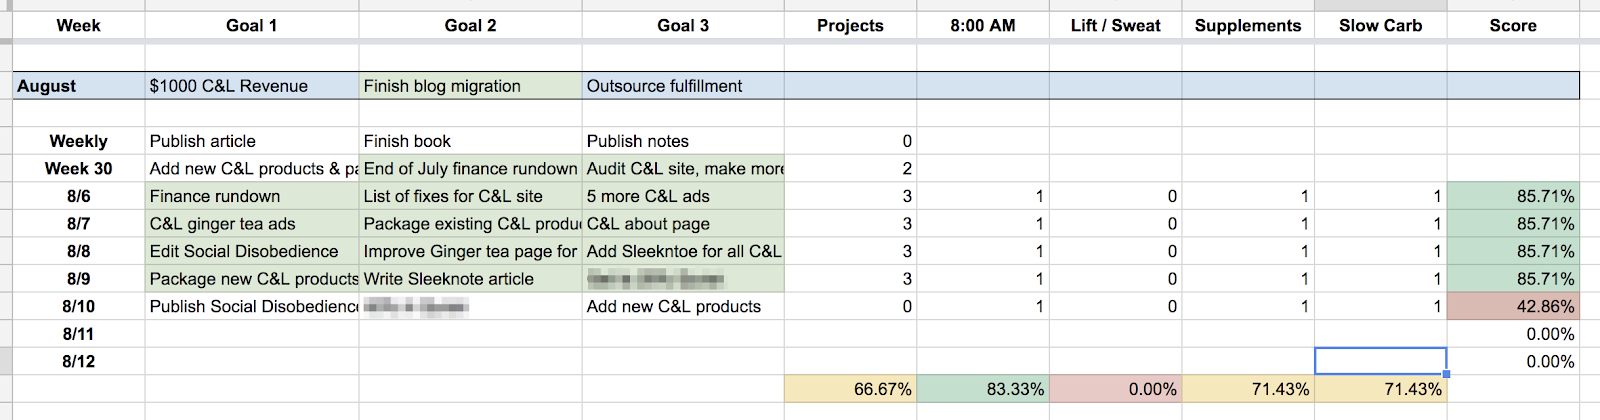Image resolution: width=1600 pixels, height=420 pixels.
Task: Click 'Improve Ginger tea page for' cell
Action: click(471, 251)
